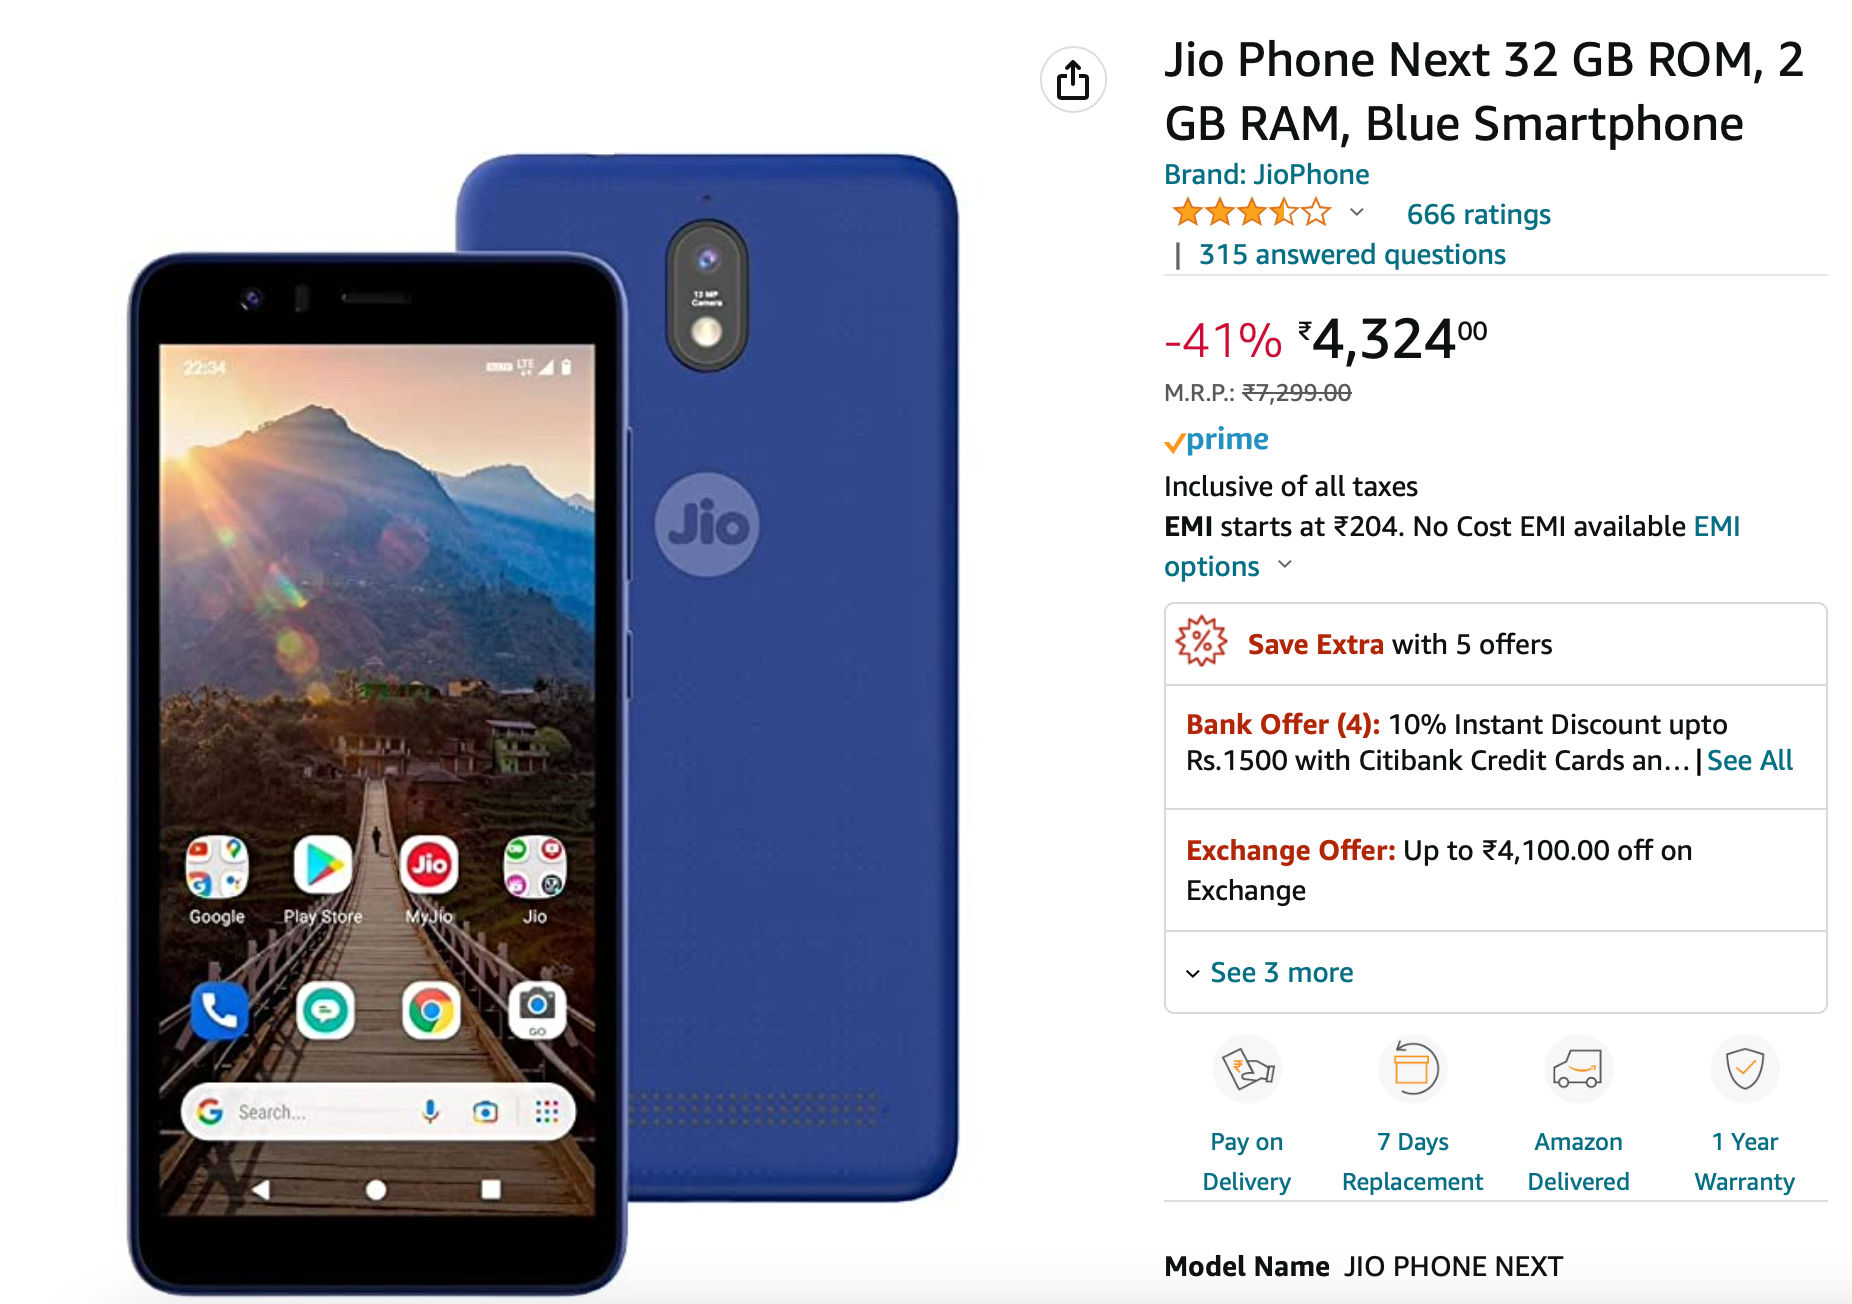The image size is (1852, 1304).
Task: View 315 answered questions
Action: tap(1352, 254)
